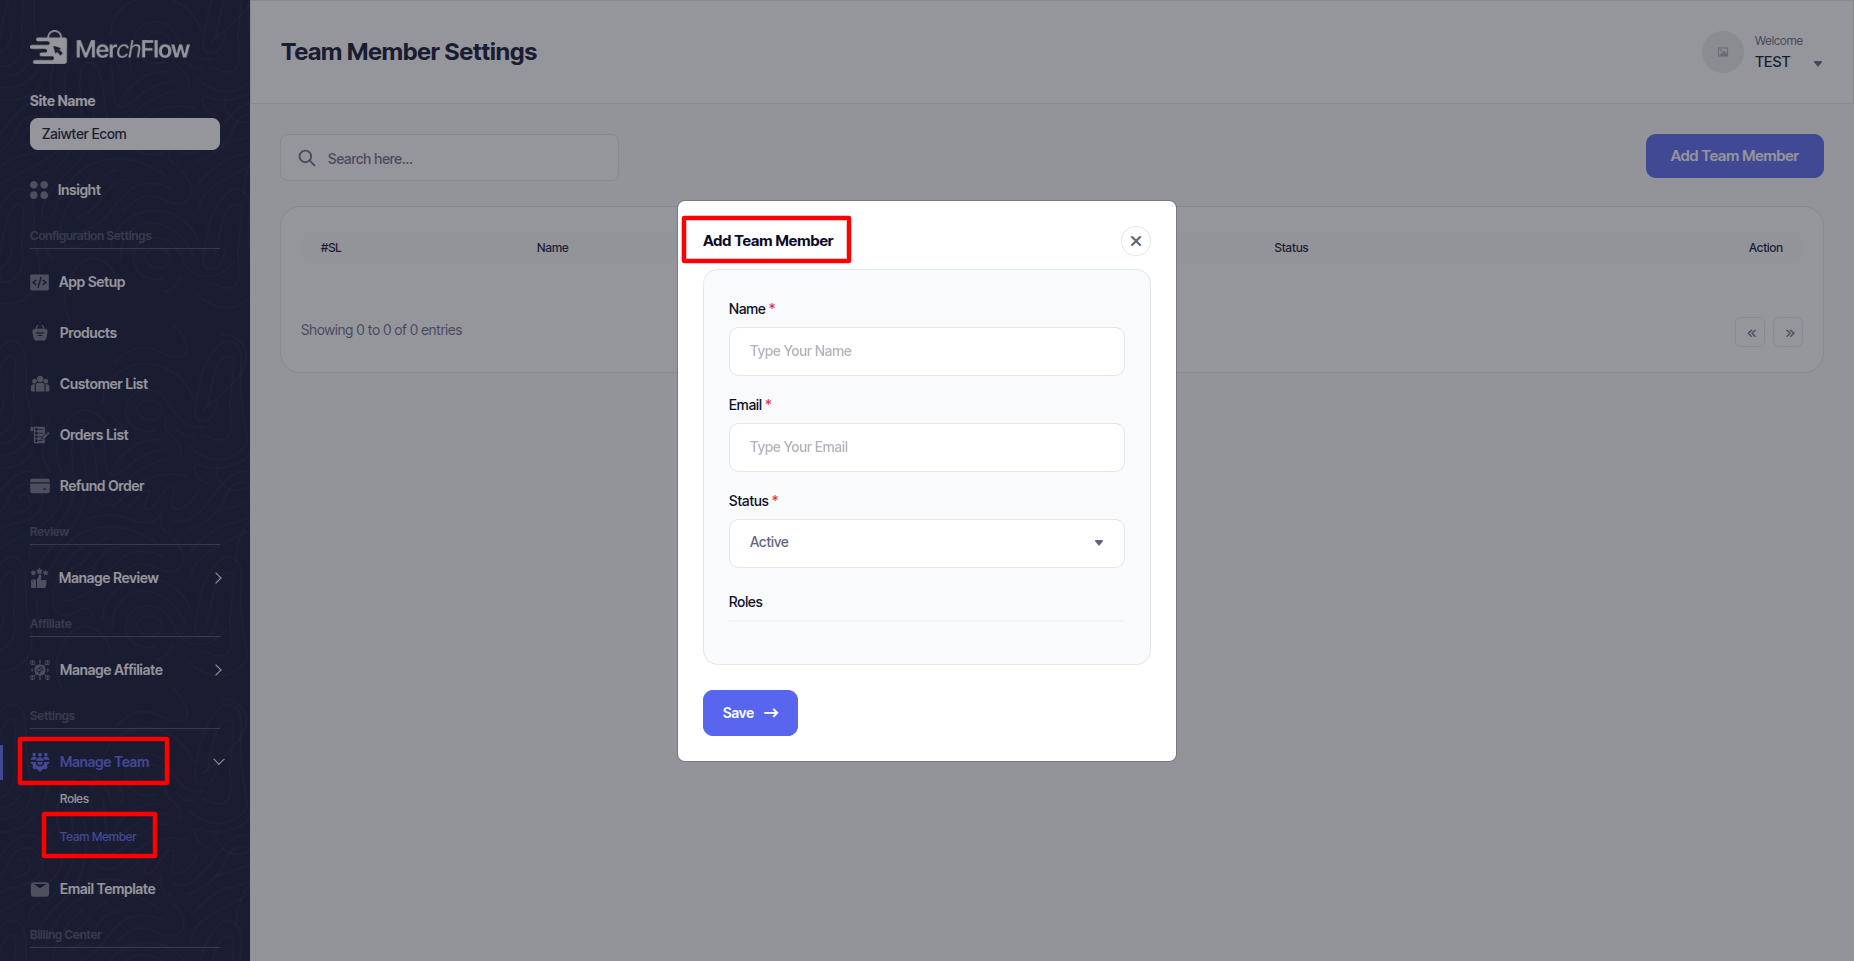Click the App Setup code icon
This screenshot has height=961, width=1854.
[39, 282]
